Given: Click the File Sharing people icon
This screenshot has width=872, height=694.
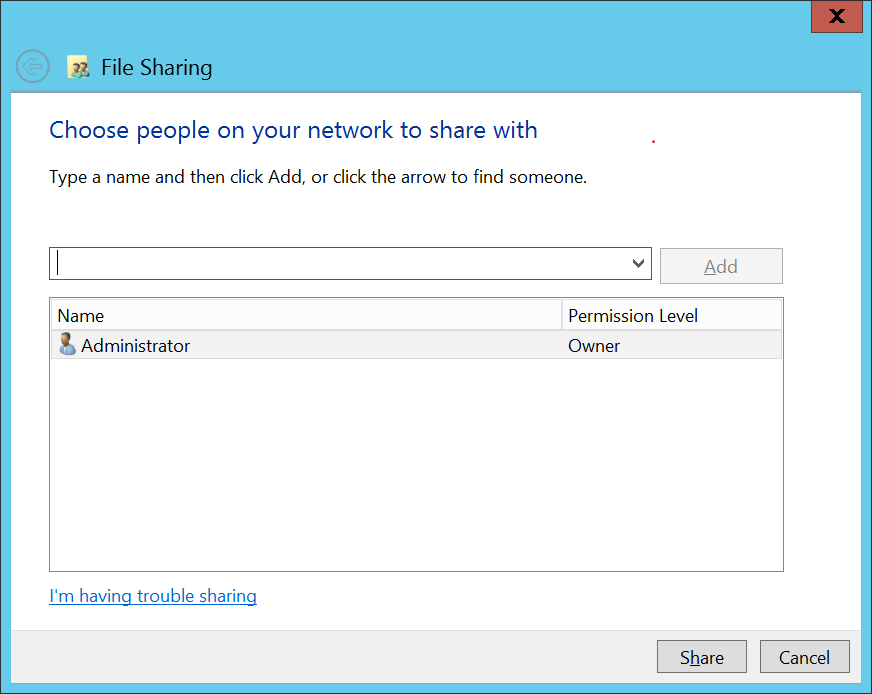Looking at the screenshot, I should pyautogui.click(x=79, y=68).
